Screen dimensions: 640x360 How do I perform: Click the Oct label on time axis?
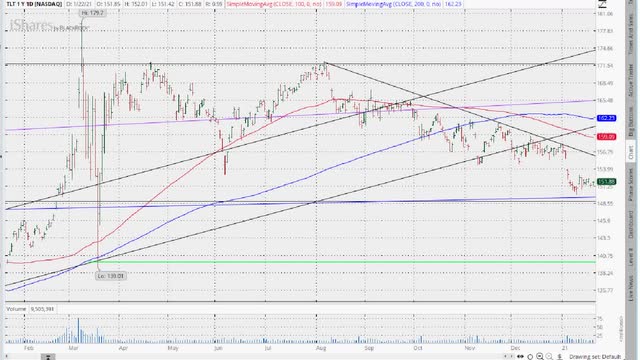pos(417,348)
